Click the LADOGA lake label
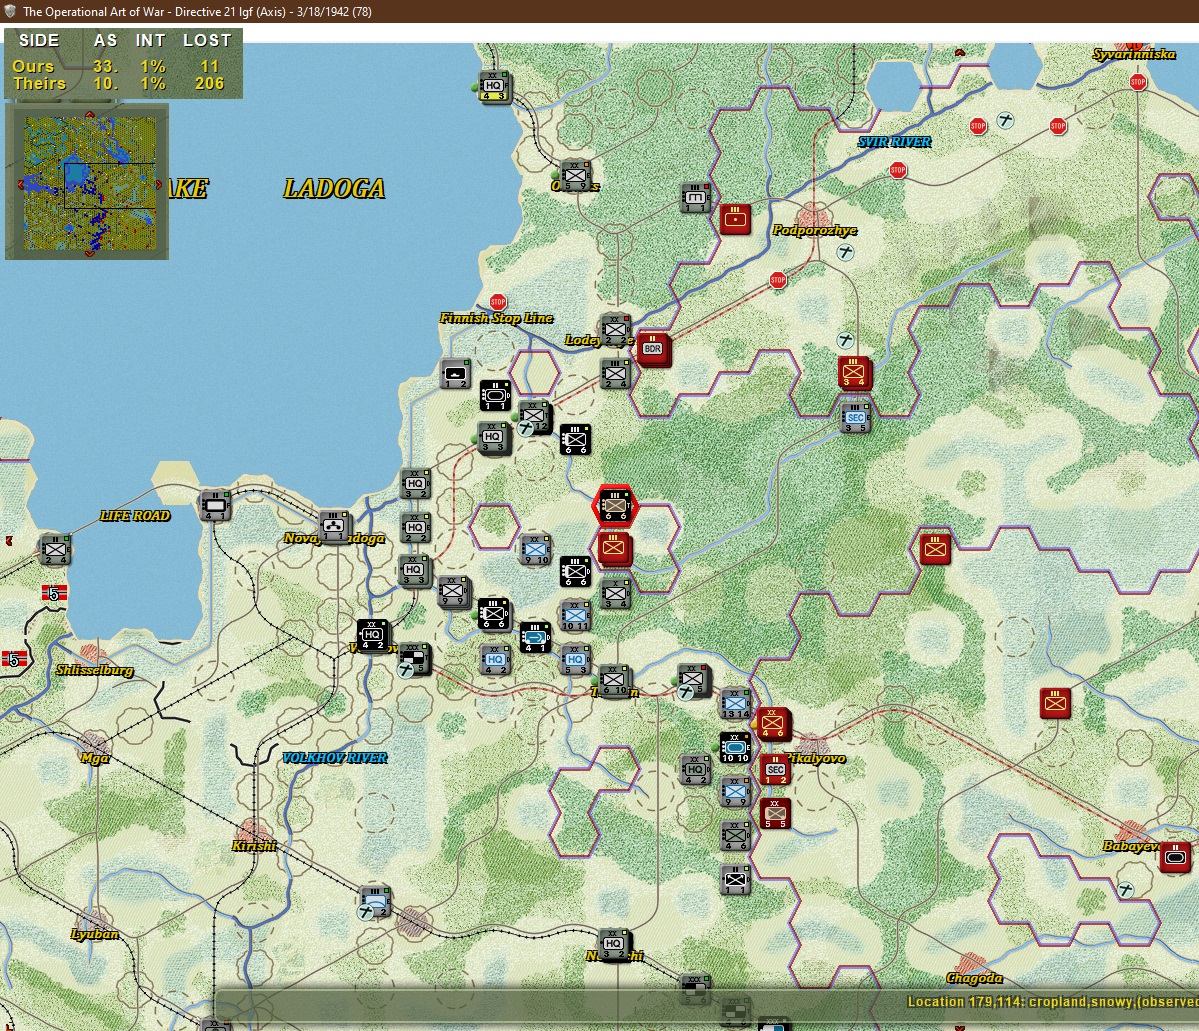The width and height of the screenshot is (1199, 1031). pos(334,188)
